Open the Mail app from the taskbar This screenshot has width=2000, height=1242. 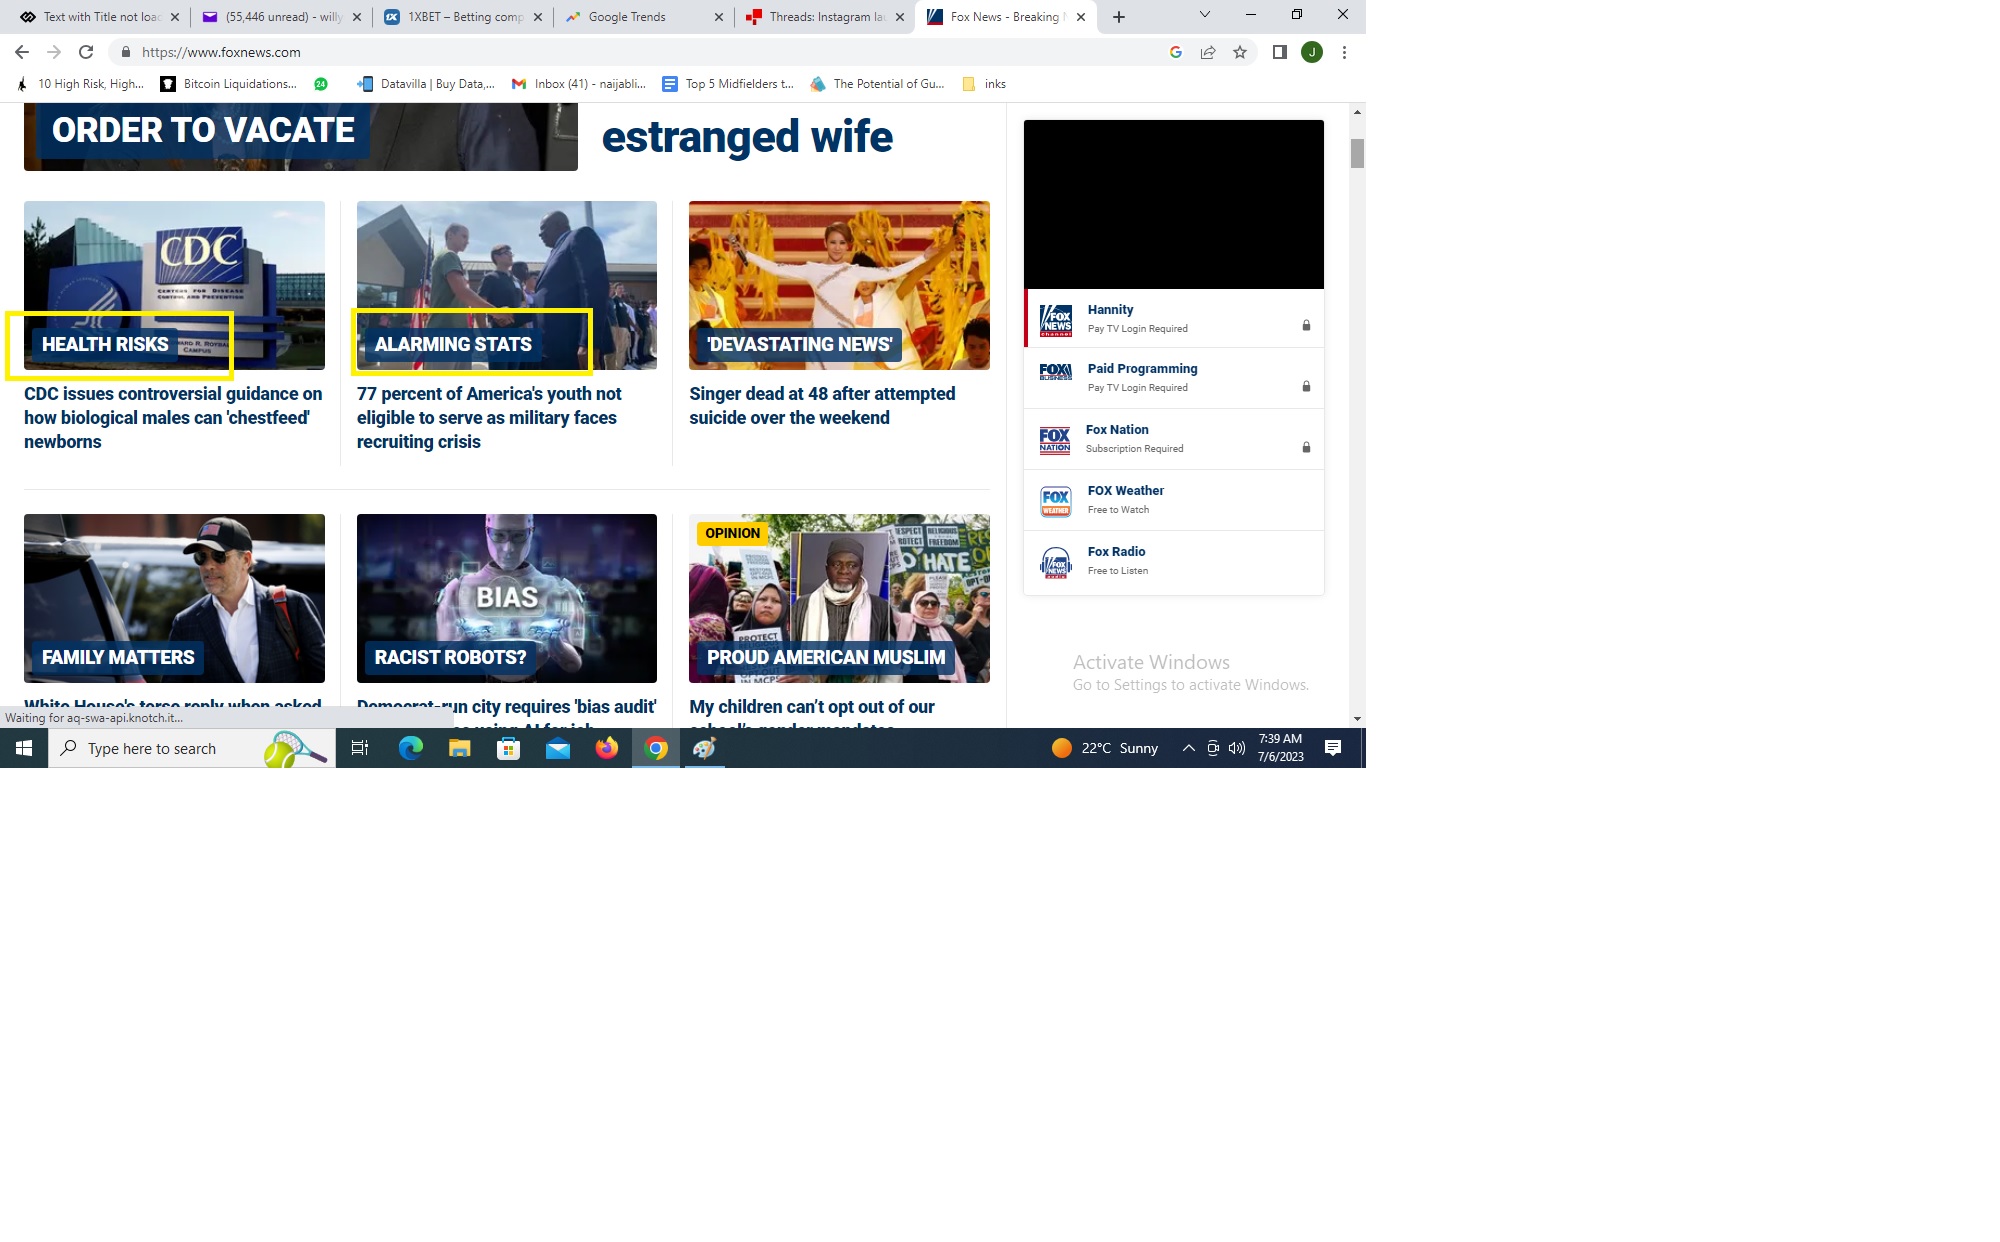[557, 748]
